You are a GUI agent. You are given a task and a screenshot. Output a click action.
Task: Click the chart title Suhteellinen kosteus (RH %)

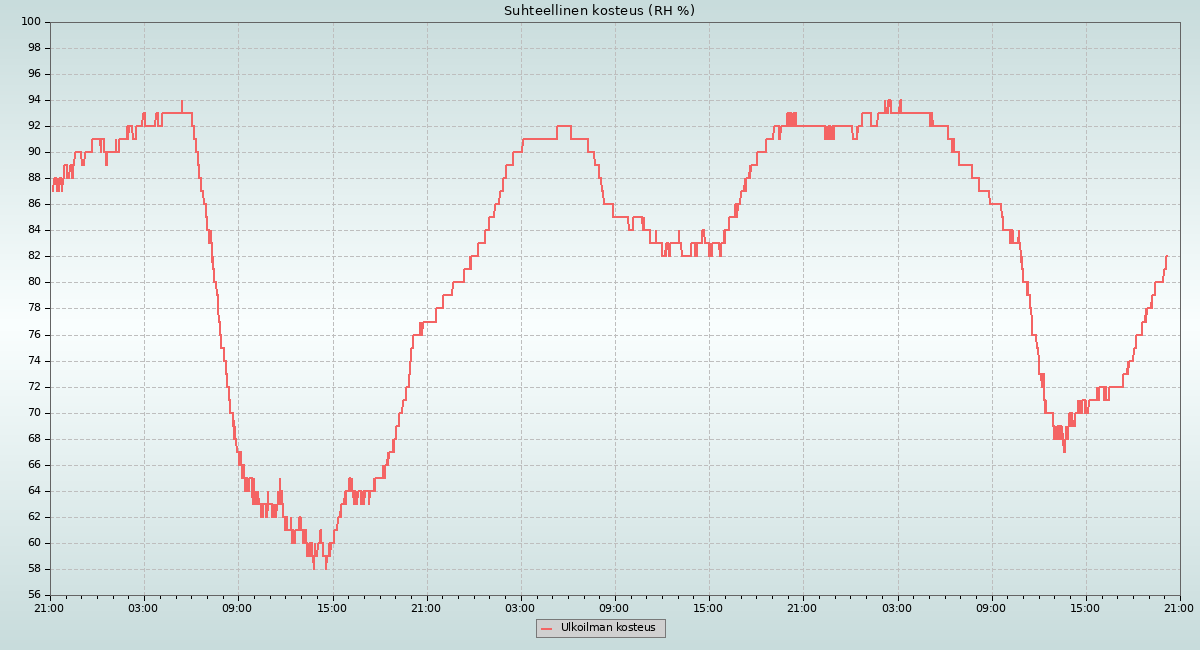point(599,11)
